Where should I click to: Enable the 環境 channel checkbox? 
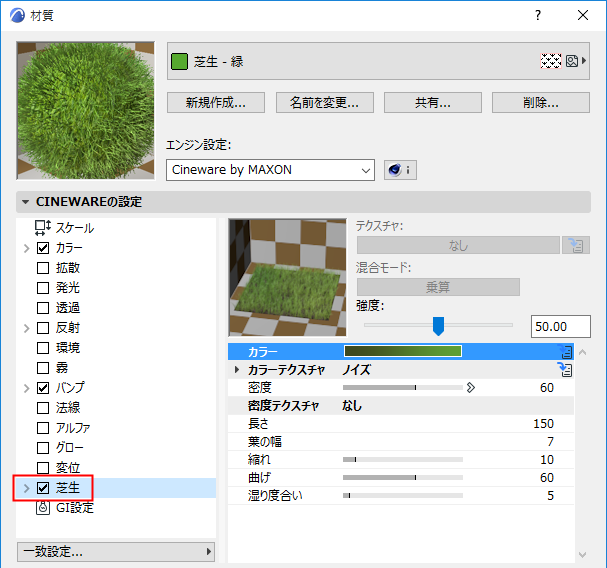[43, 348]
